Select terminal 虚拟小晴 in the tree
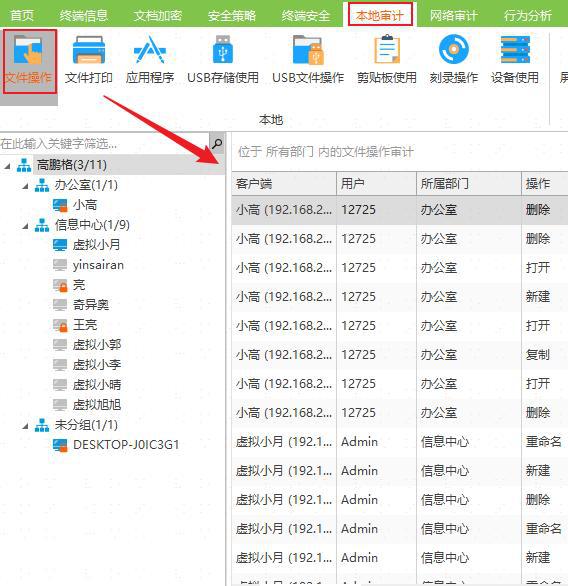568x586 pixels. coord(96,385)
